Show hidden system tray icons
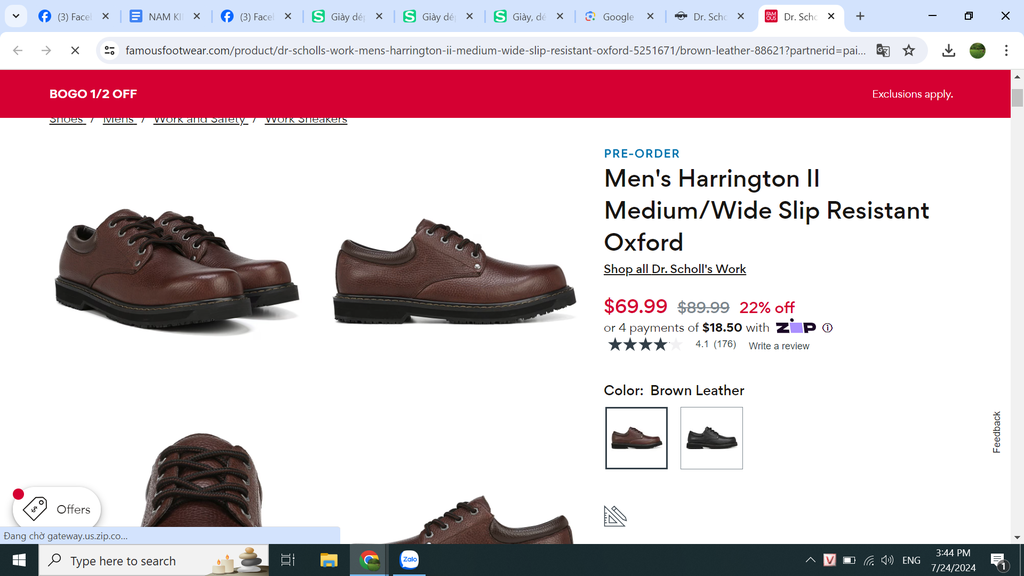The width and height of the screenshot is (1024, 576). 810,560
